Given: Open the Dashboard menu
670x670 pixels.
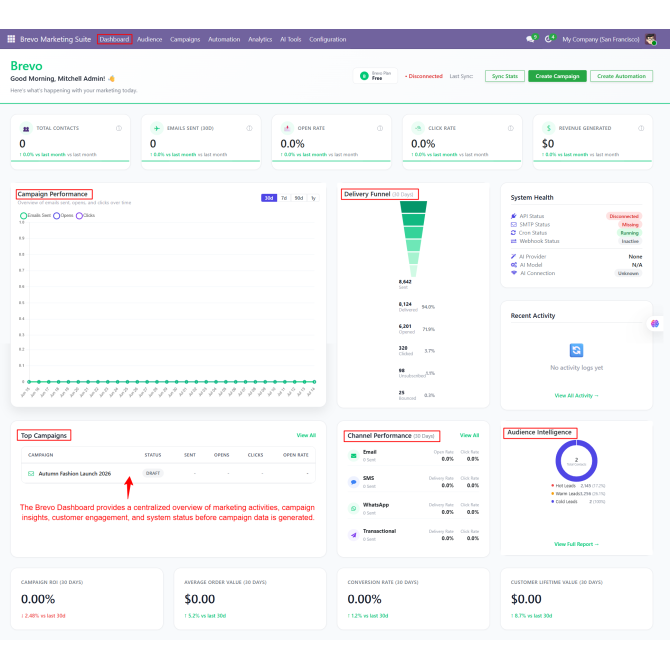Looking at the screenshot, I should [115, 39].
